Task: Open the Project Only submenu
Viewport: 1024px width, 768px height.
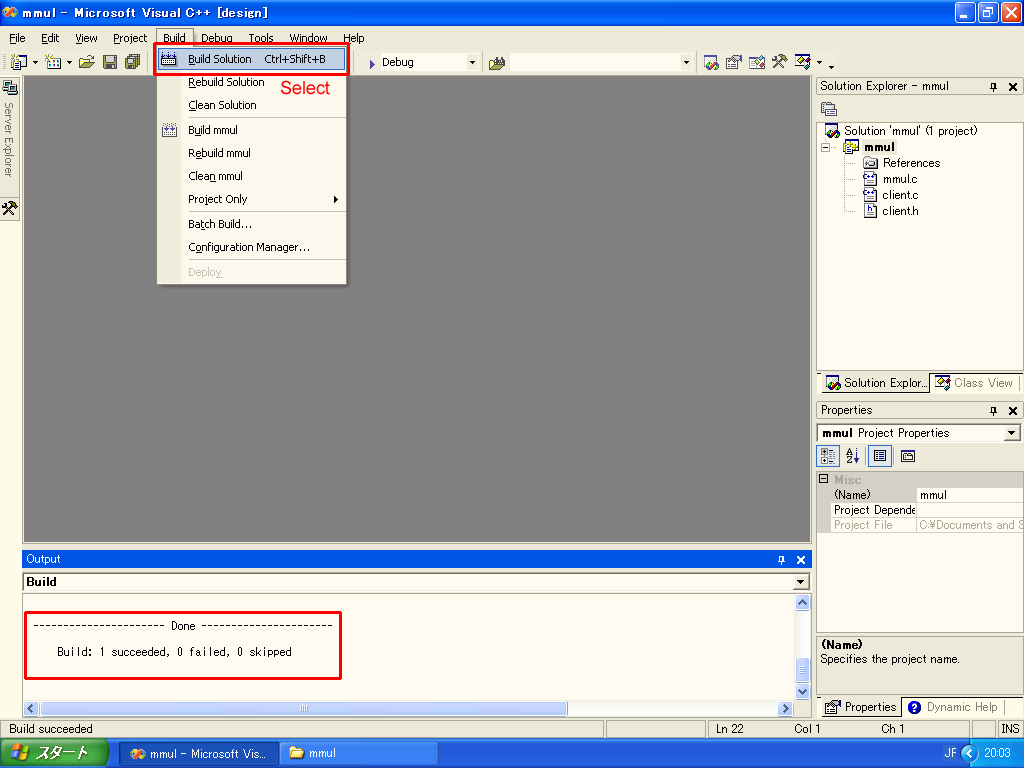Action: click(x=251, y=199)
